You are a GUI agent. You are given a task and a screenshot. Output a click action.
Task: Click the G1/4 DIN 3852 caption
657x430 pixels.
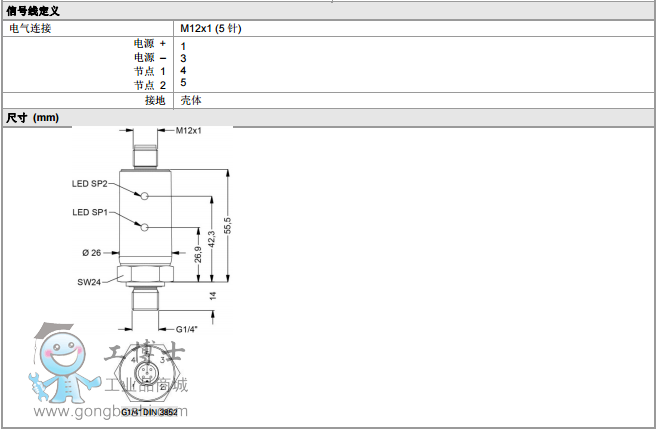click(148, 412)
